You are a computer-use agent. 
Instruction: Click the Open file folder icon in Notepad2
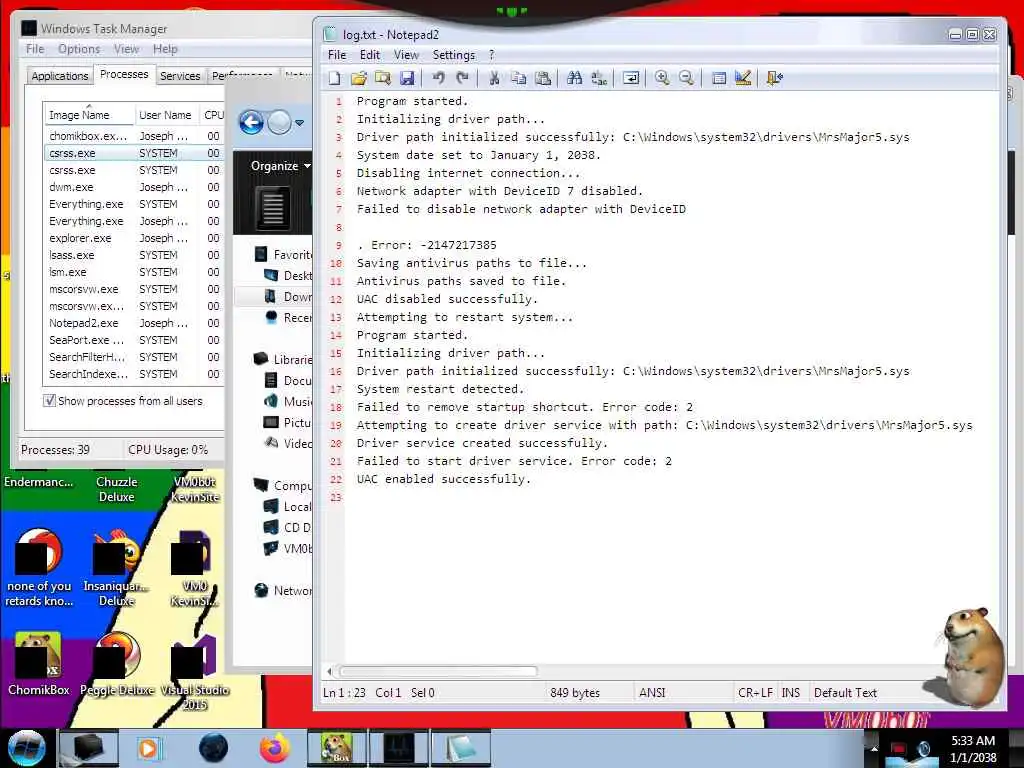(358, 78)
